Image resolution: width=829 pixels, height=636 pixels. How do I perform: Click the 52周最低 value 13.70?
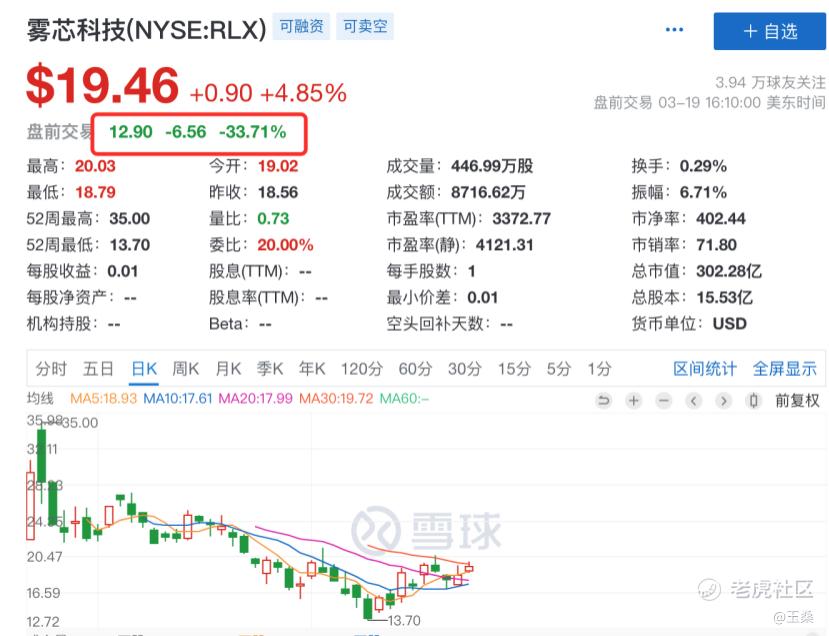click(x=130, y=245)
